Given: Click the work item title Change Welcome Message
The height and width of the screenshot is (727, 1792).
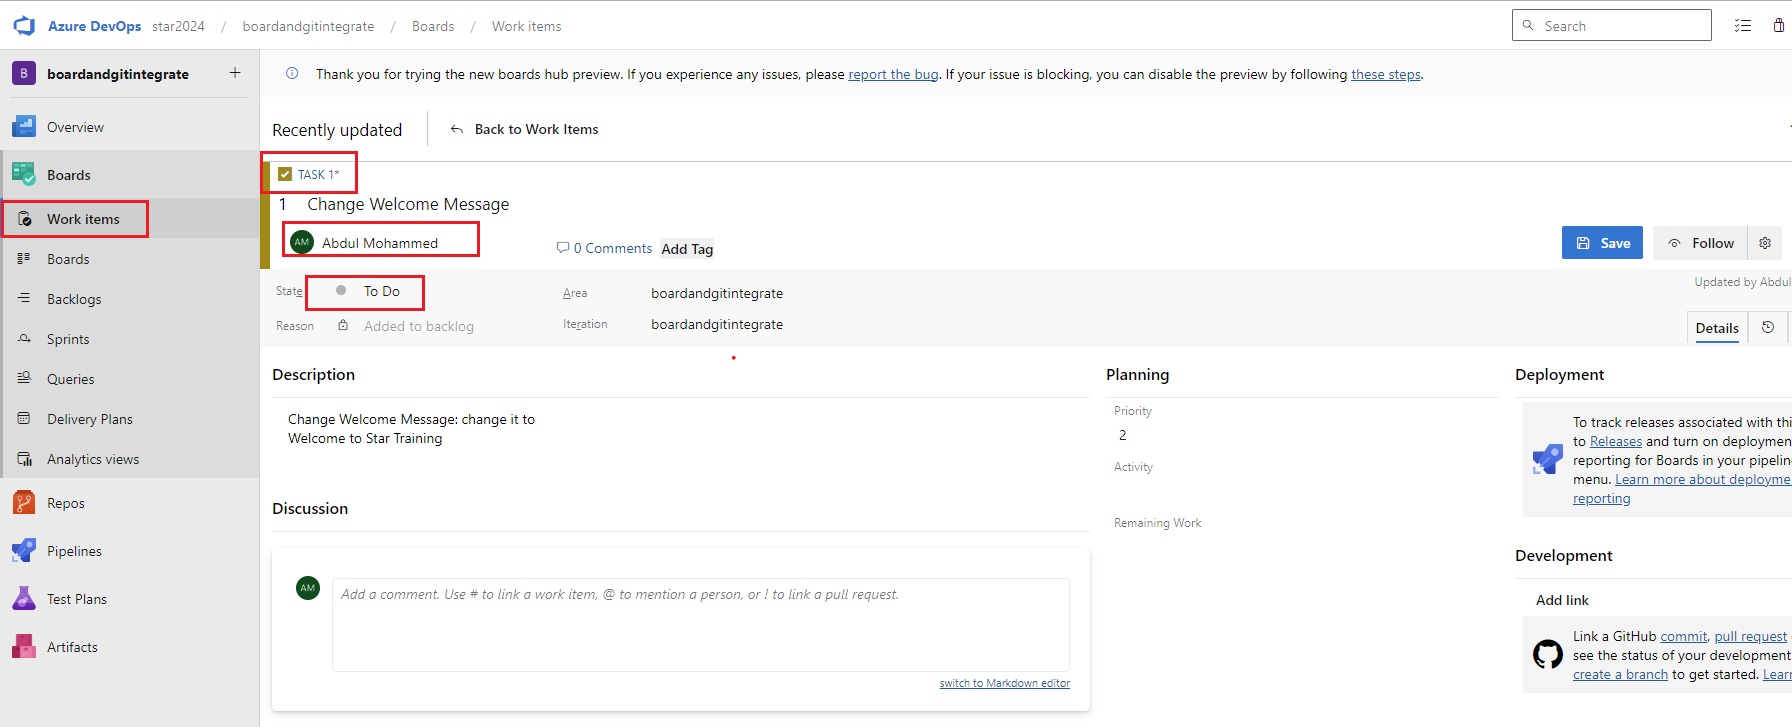Looking at the screenshot, I should [x=408, y=204].
